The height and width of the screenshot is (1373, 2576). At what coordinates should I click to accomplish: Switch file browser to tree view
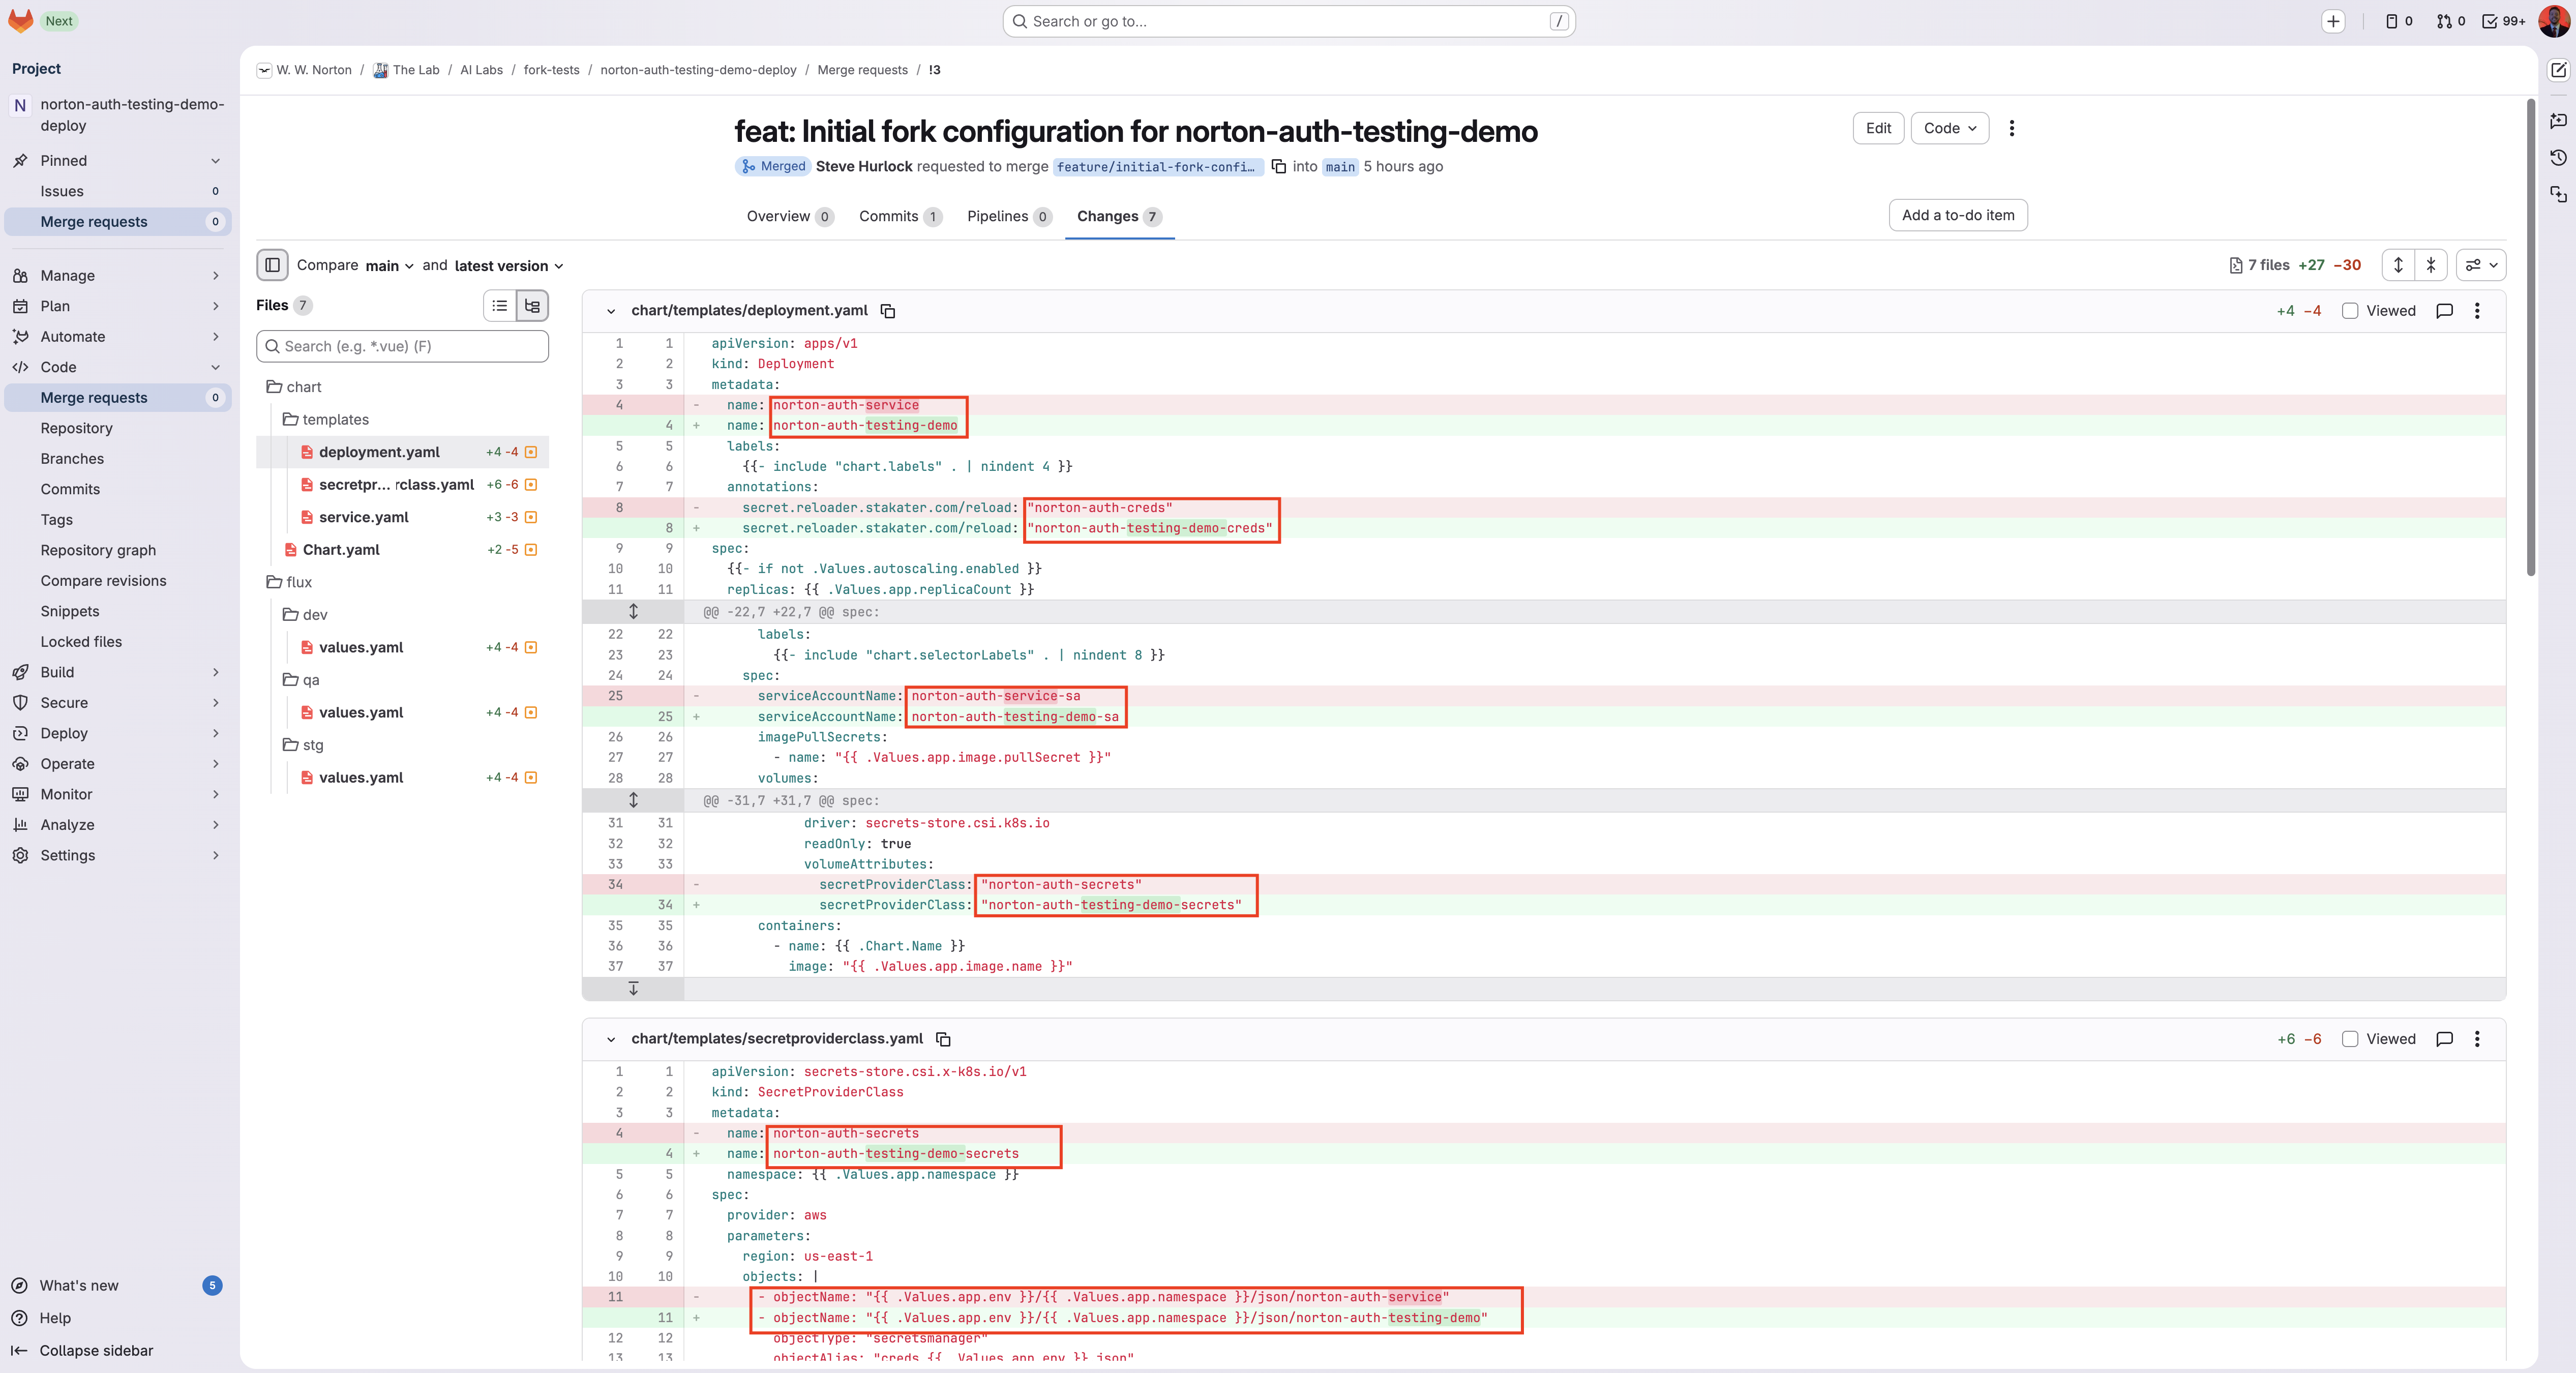point(532,306)
